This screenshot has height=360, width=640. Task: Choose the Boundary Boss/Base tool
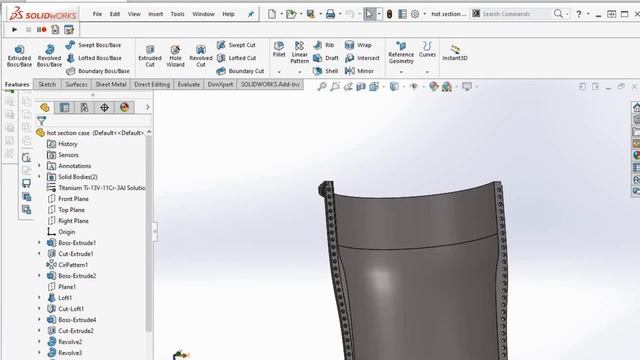pyautogui.click(x=98, y=71)
